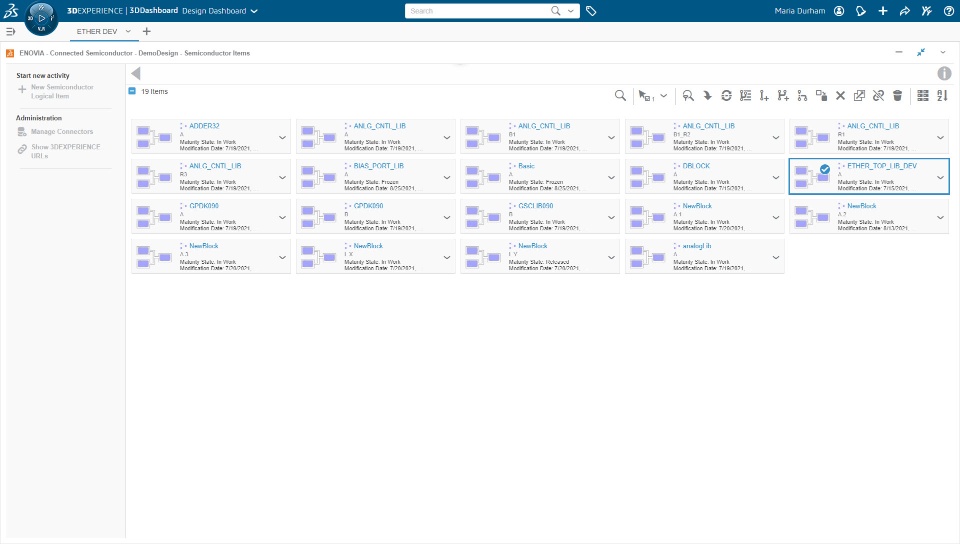Click the plus icon in the top bar
Viewport: 960px width, 544px height.
883,11
